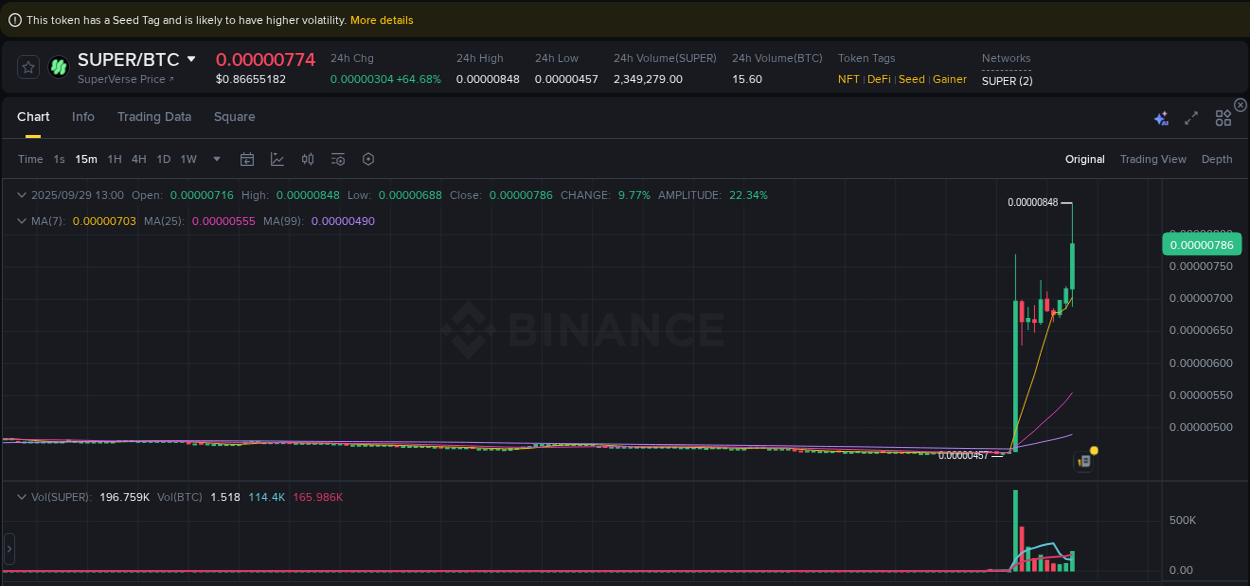Open chart settings via the hexagon icon
The height and width of the screenshot is (586, 1250).
click(368, 159)
